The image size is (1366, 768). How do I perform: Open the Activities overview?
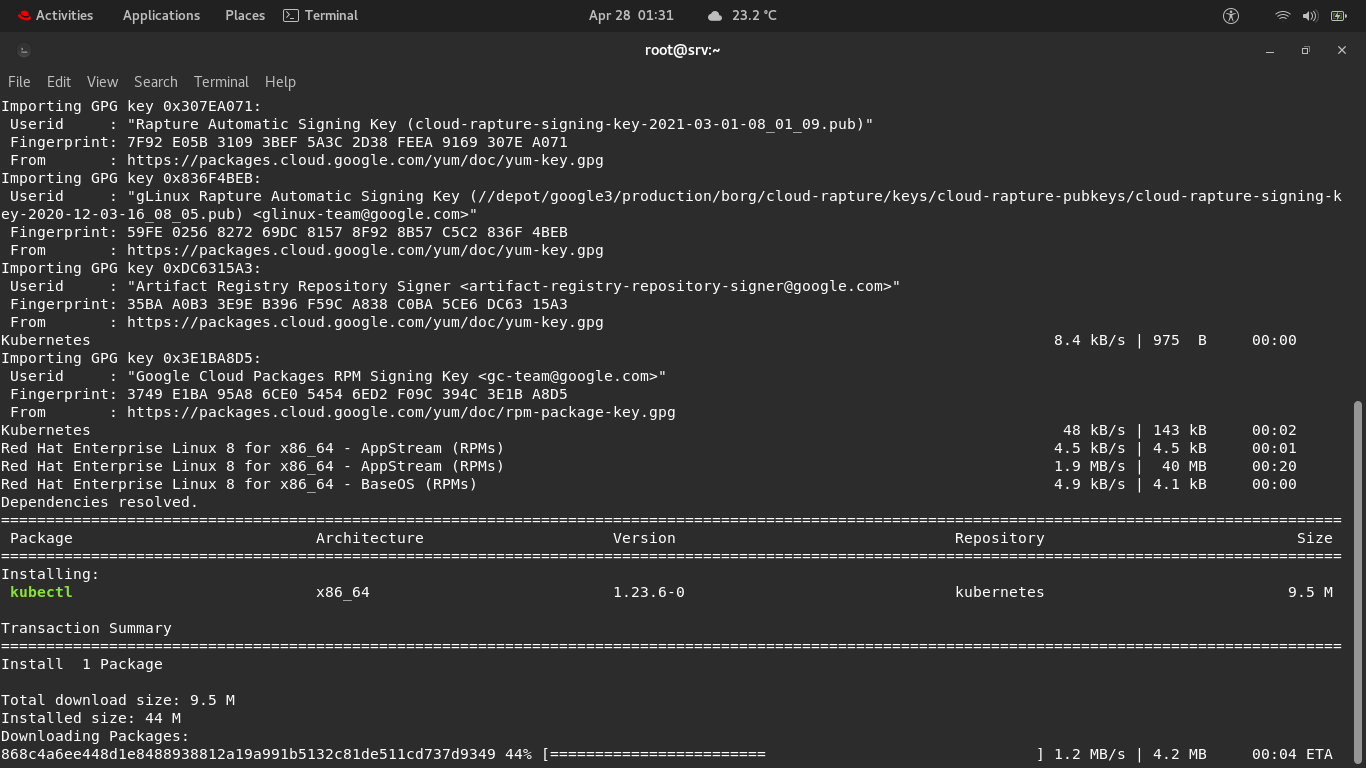(55, 15)
